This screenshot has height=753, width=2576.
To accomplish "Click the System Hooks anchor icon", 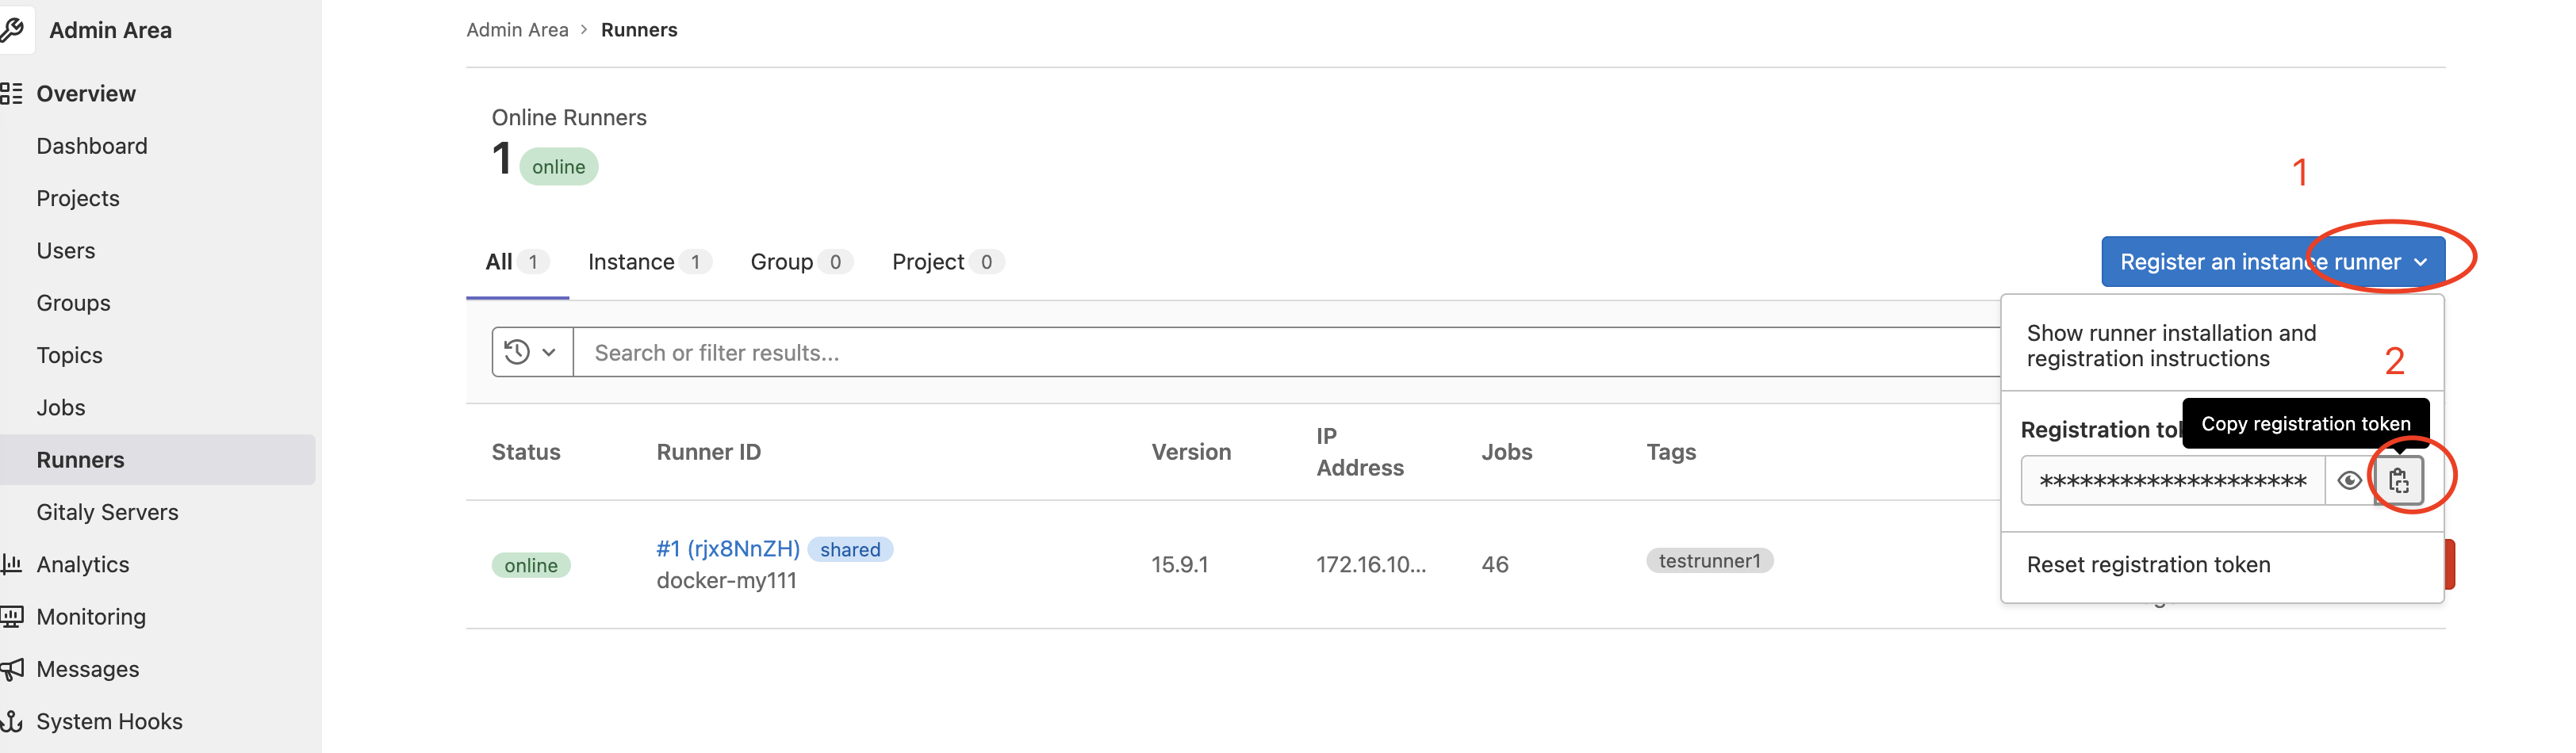I will [x=12, y=721].
